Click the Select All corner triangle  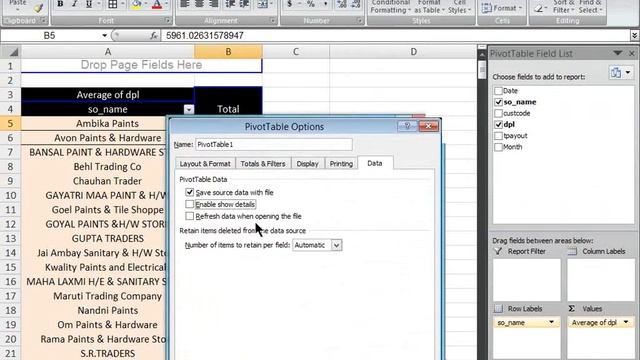point(13,52)
